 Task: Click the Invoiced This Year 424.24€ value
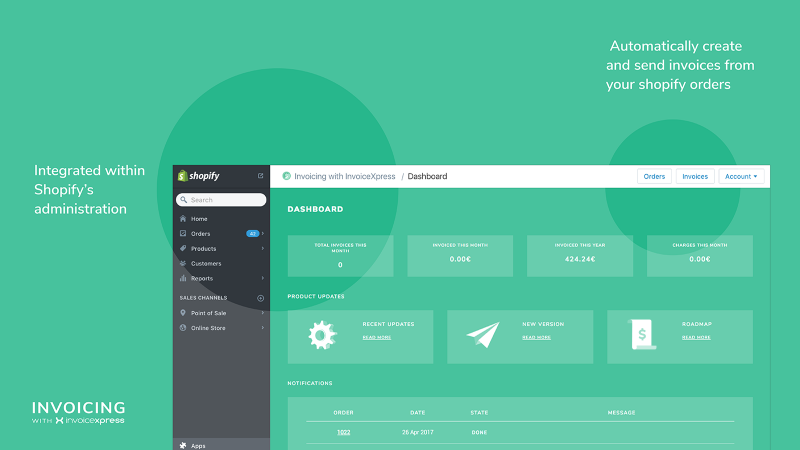(x=580, y=259)
